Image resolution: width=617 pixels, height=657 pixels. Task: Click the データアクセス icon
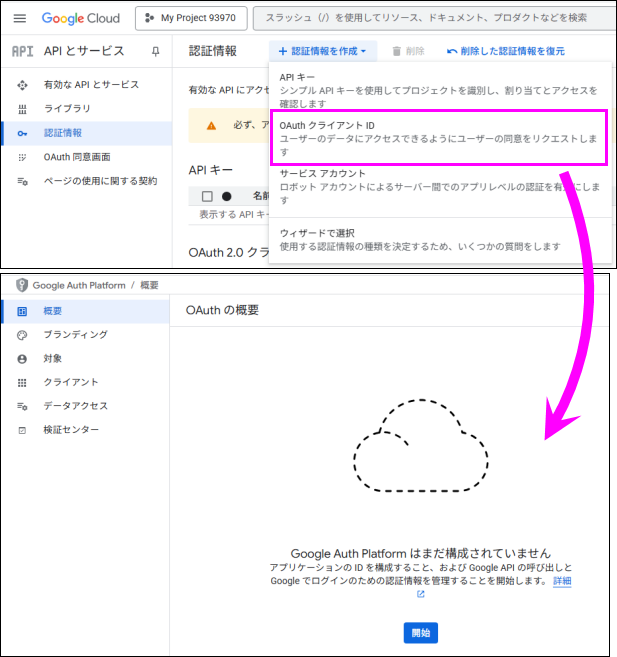coord(22,406)
